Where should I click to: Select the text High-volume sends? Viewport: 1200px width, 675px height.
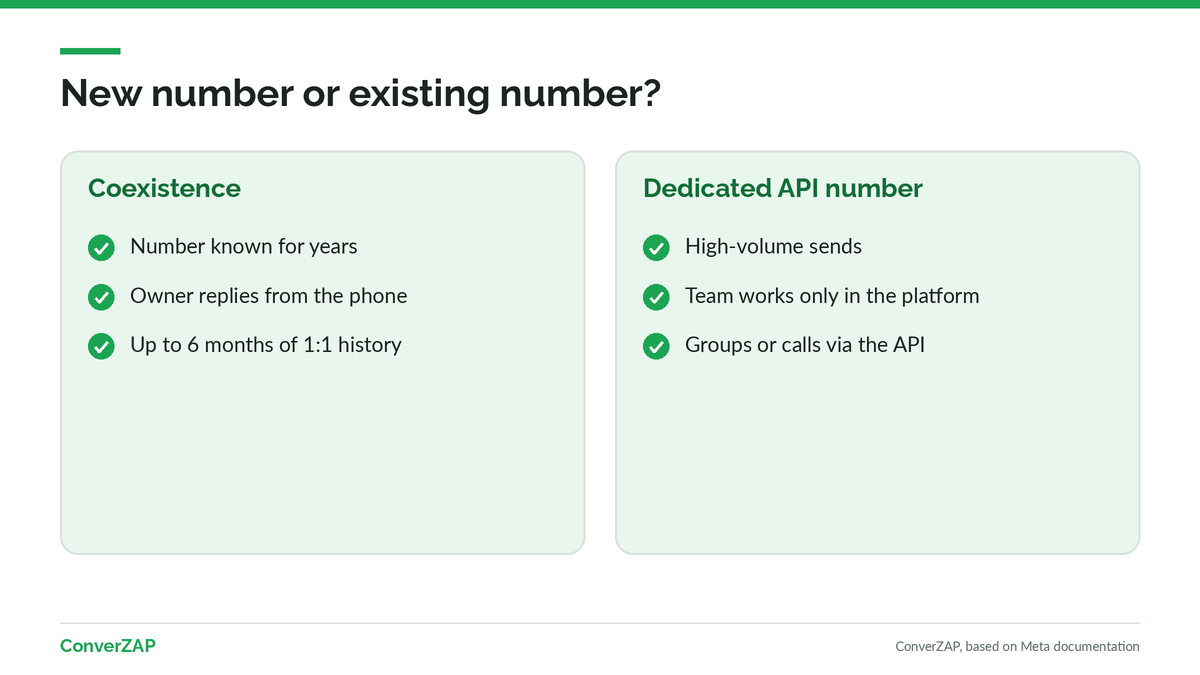[773, 246]
